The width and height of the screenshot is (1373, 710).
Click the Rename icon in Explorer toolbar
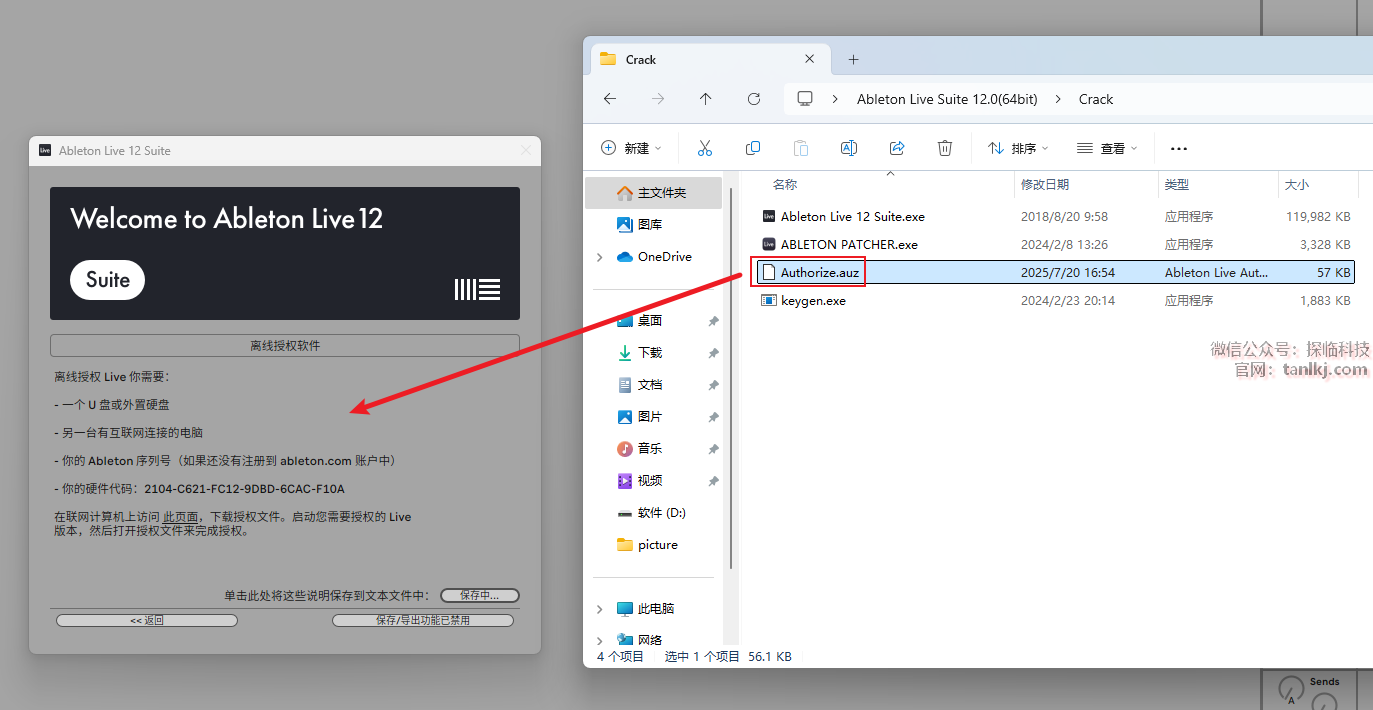pos(849,148)
